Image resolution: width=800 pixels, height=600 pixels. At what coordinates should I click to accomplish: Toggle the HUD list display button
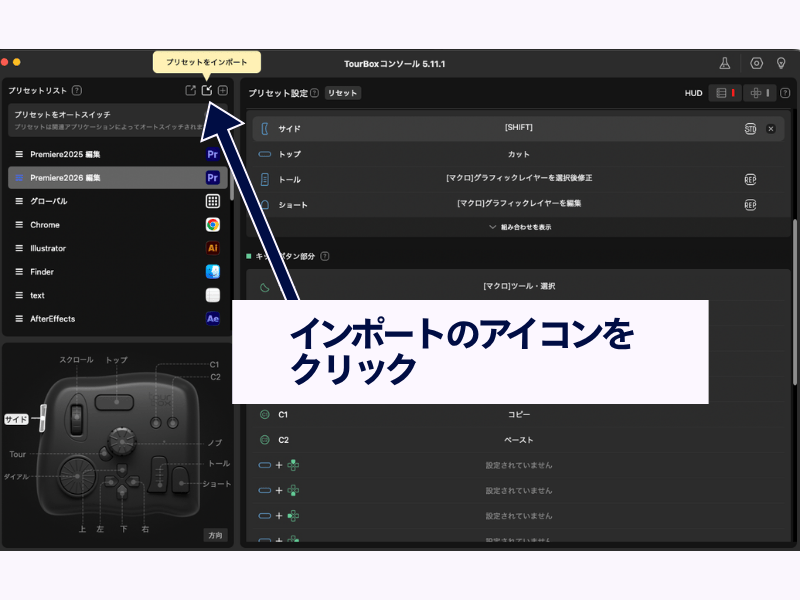724,93
